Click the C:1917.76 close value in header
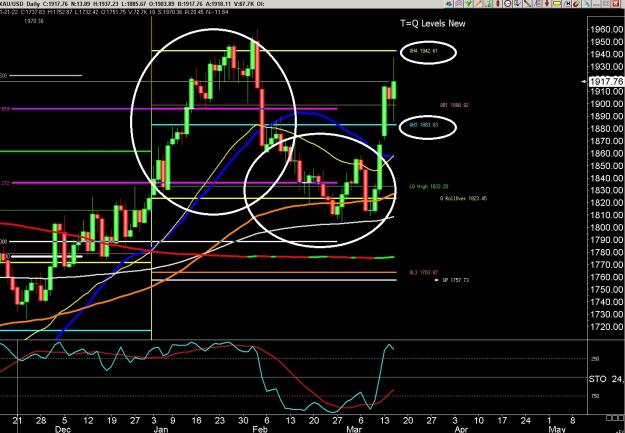The image size is (625, 433). [55, 4]
